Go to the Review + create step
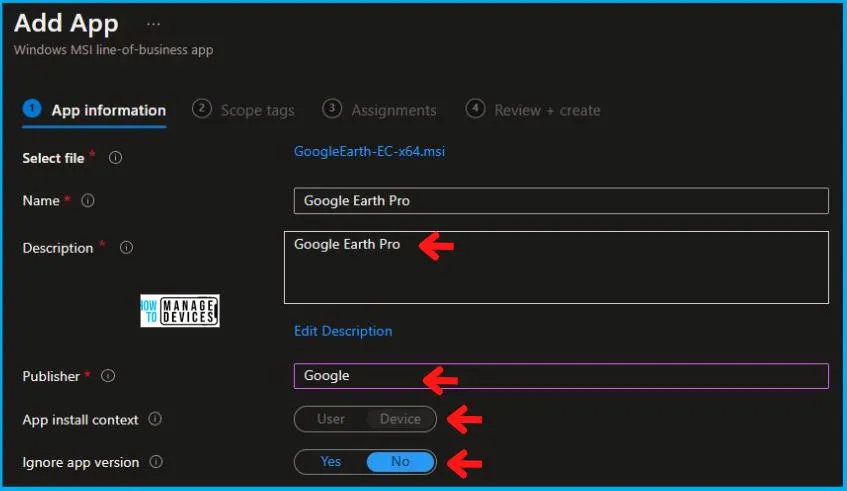This screenshot has width=847, height=491. tap(533, 110)
